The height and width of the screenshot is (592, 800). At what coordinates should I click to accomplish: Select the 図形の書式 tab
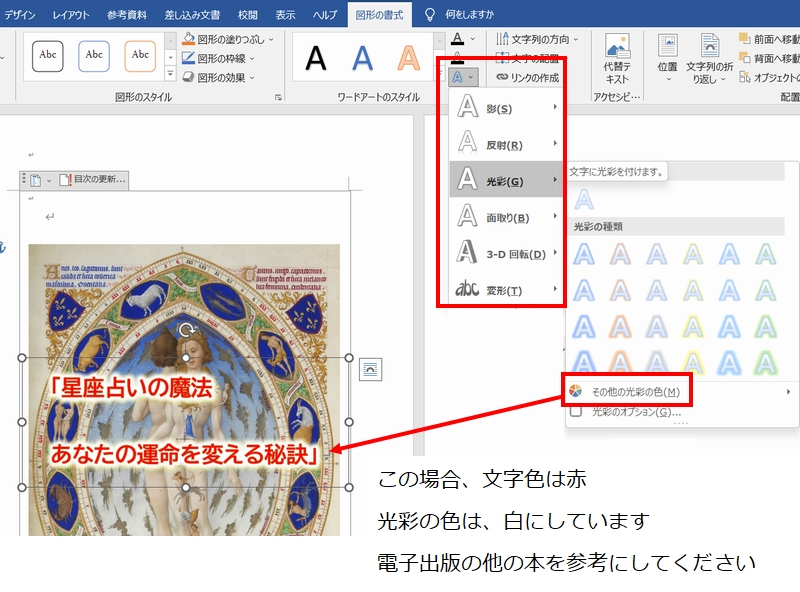[379, 15]
